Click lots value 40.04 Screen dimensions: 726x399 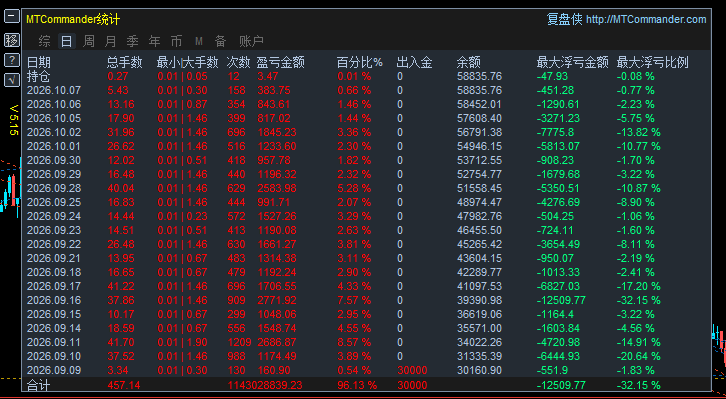click(121, 188)
